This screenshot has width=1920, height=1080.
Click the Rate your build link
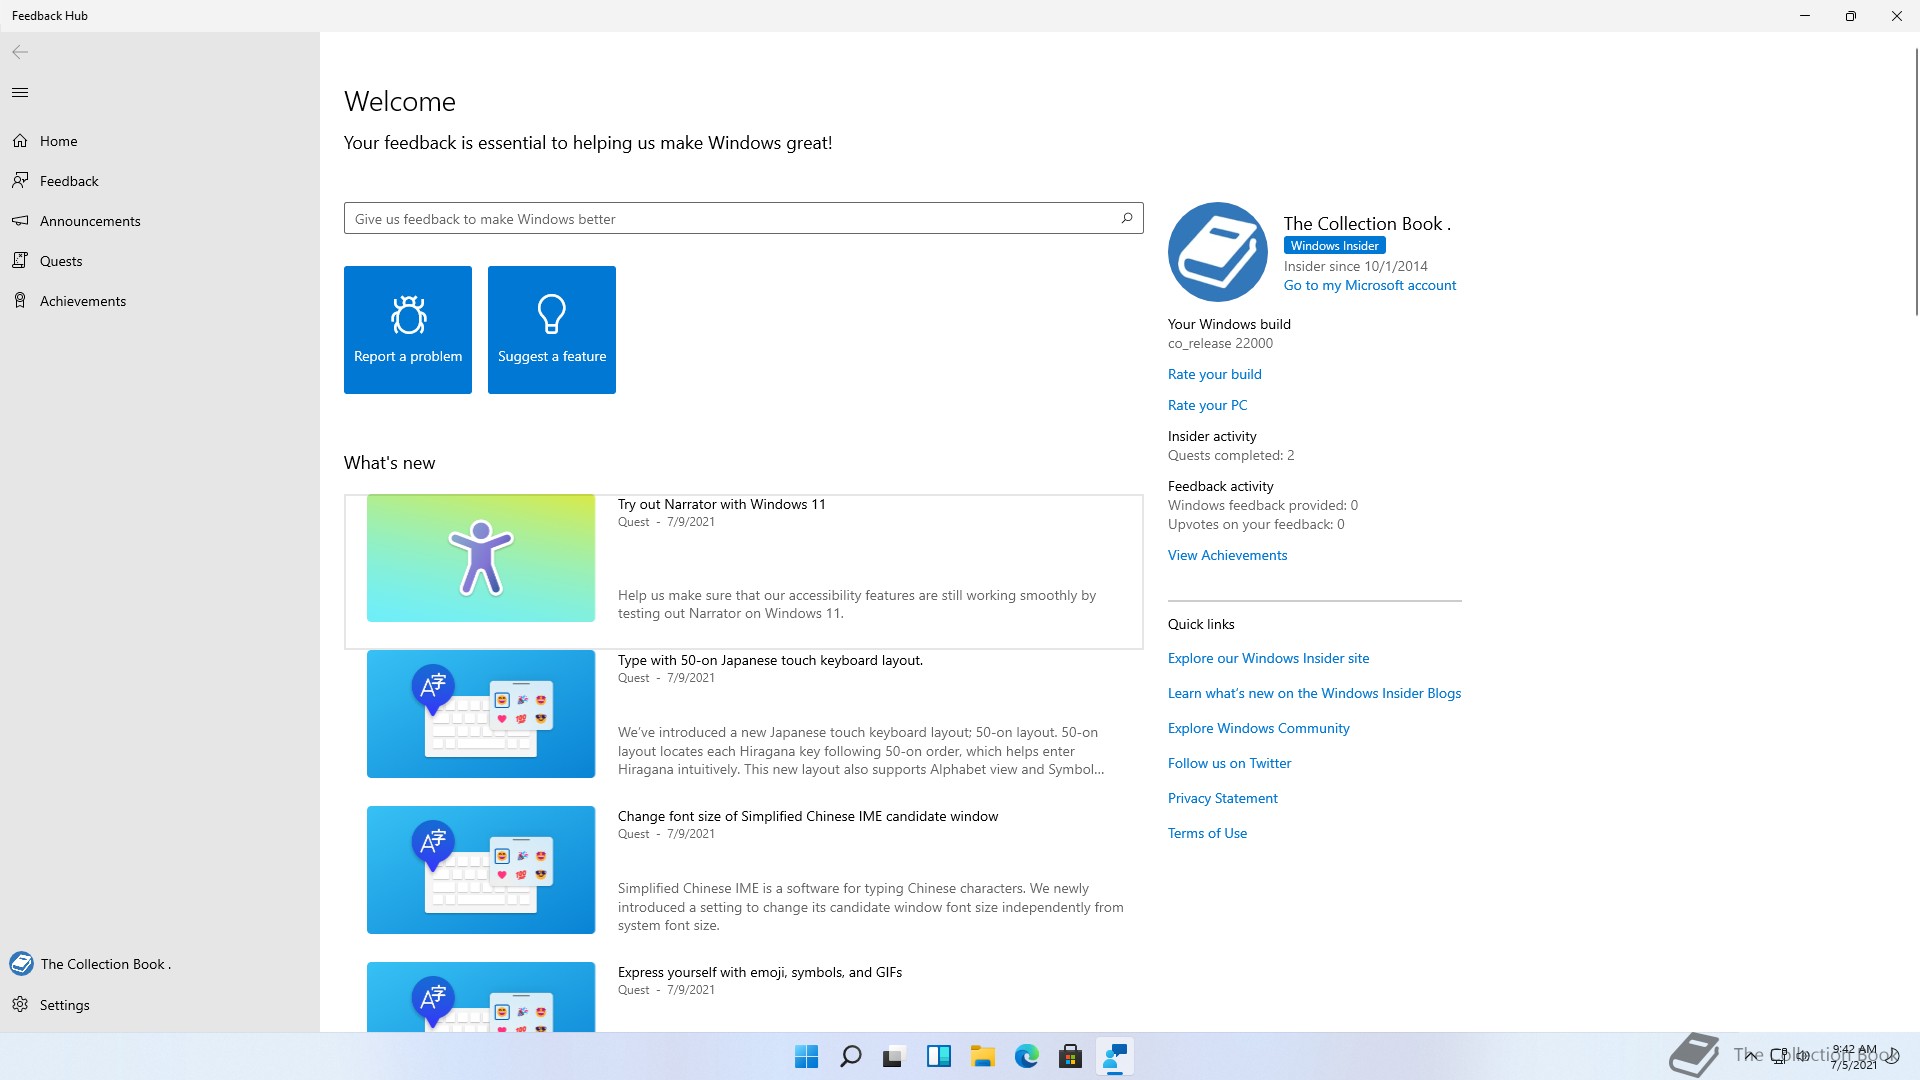1215,374
